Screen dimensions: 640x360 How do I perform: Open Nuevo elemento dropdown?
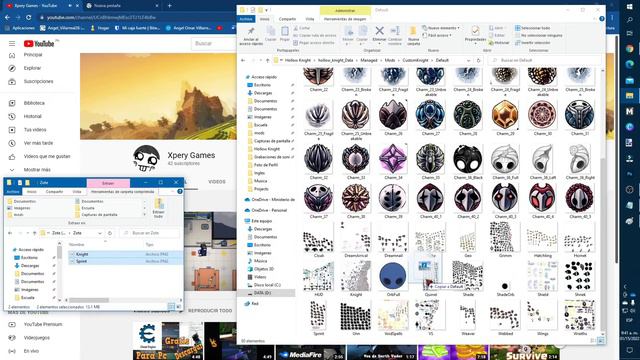coord(441,28)
